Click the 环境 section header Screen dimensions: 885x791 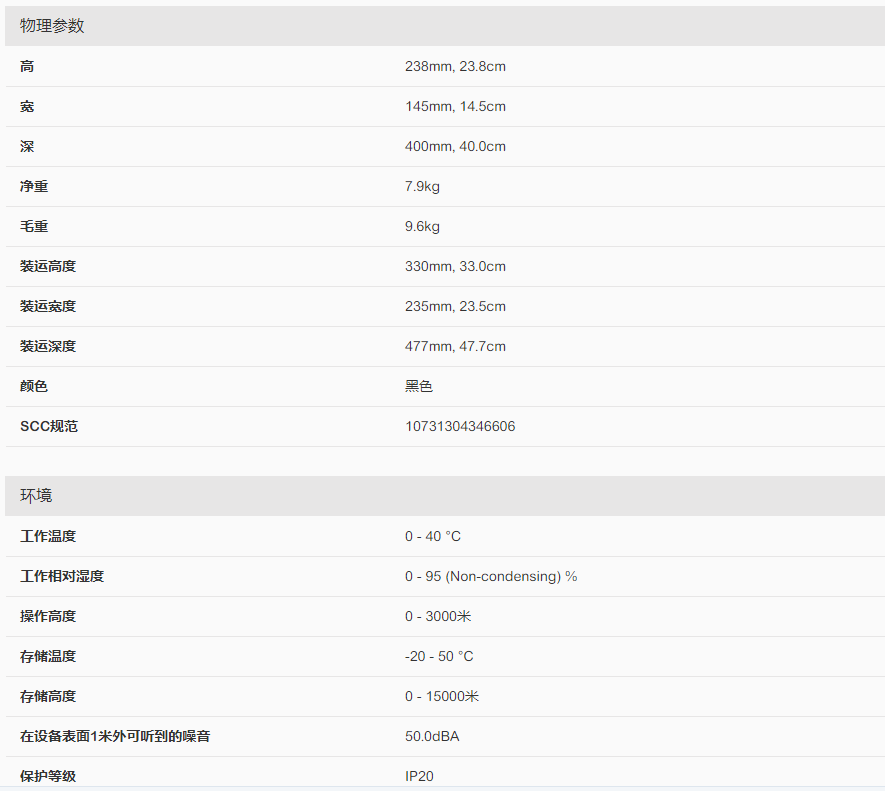[36, 496]
